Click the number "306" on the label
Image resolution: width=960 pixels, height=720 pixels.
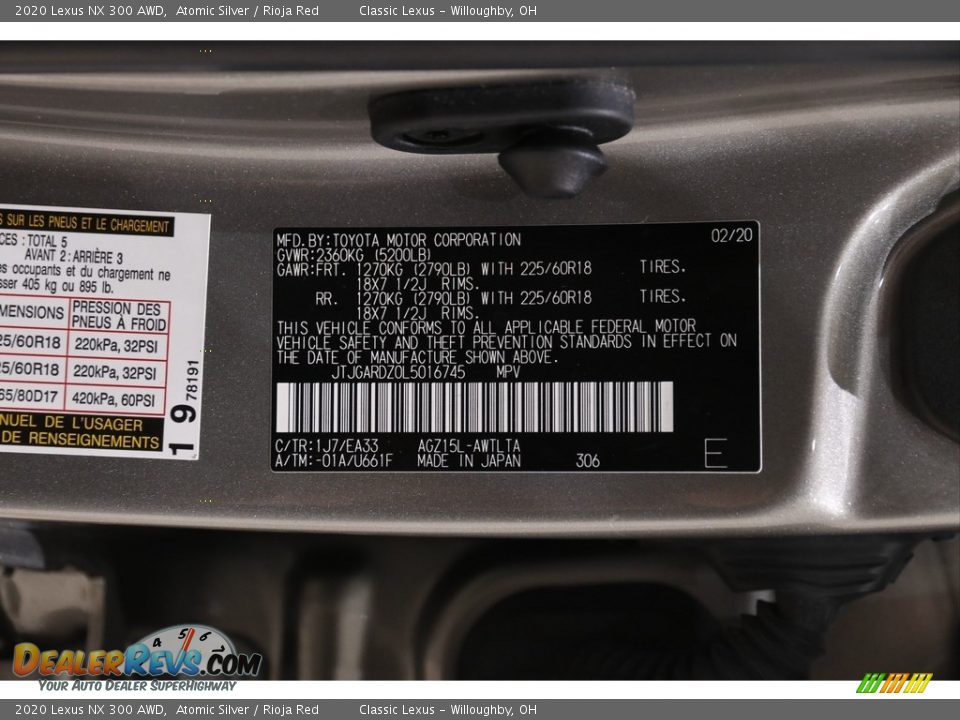point(587,461)
